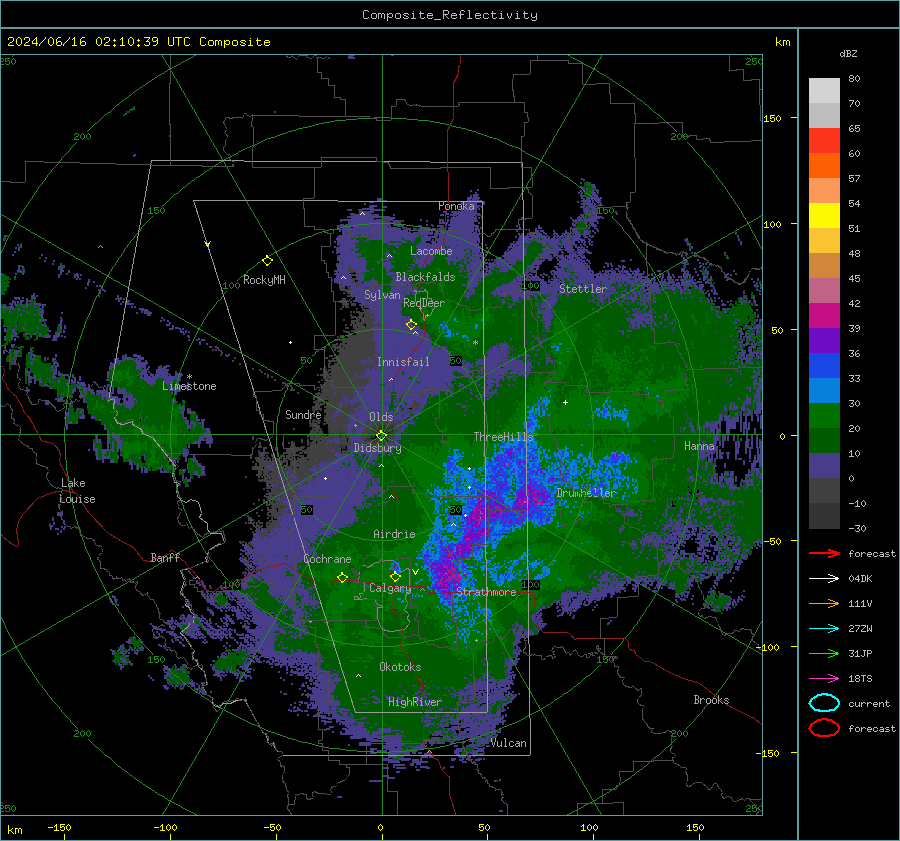Click the yellow radar-site diamond above Didsbury
The image size is (900, 841).
point(381,436)
